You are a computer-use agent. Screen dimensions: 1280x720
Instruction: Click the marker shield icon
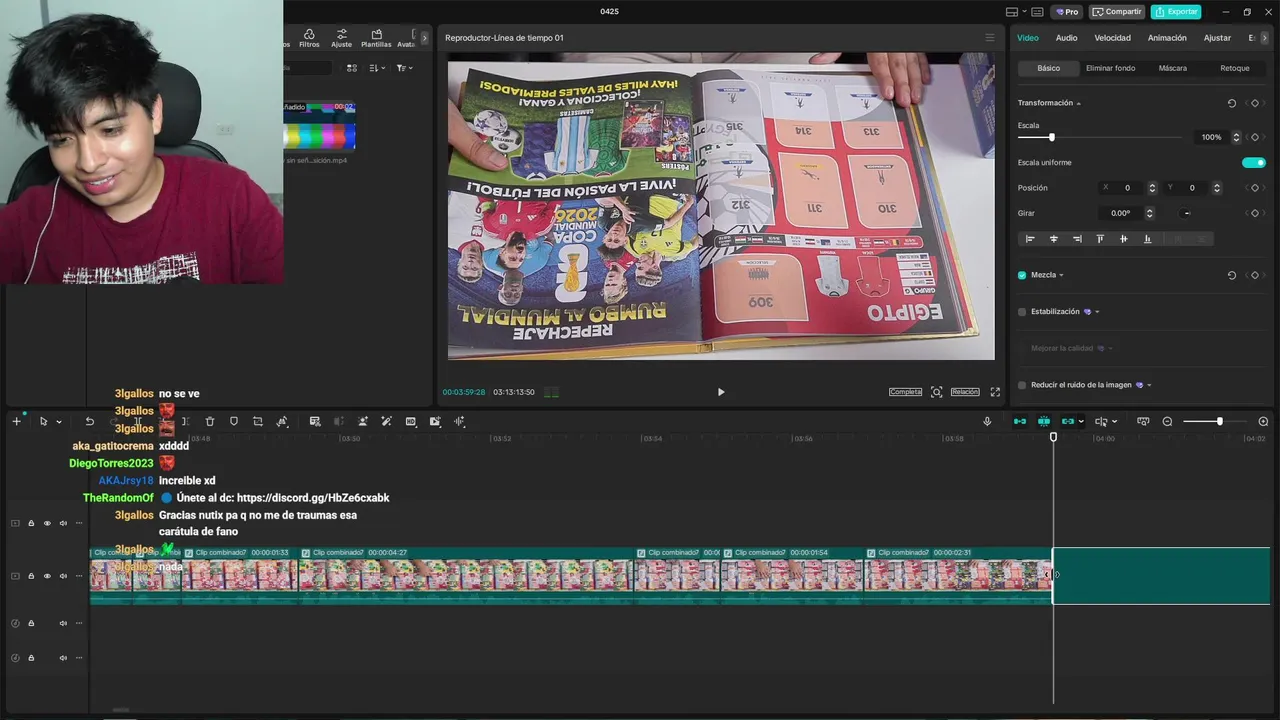(x=233, y=422)
